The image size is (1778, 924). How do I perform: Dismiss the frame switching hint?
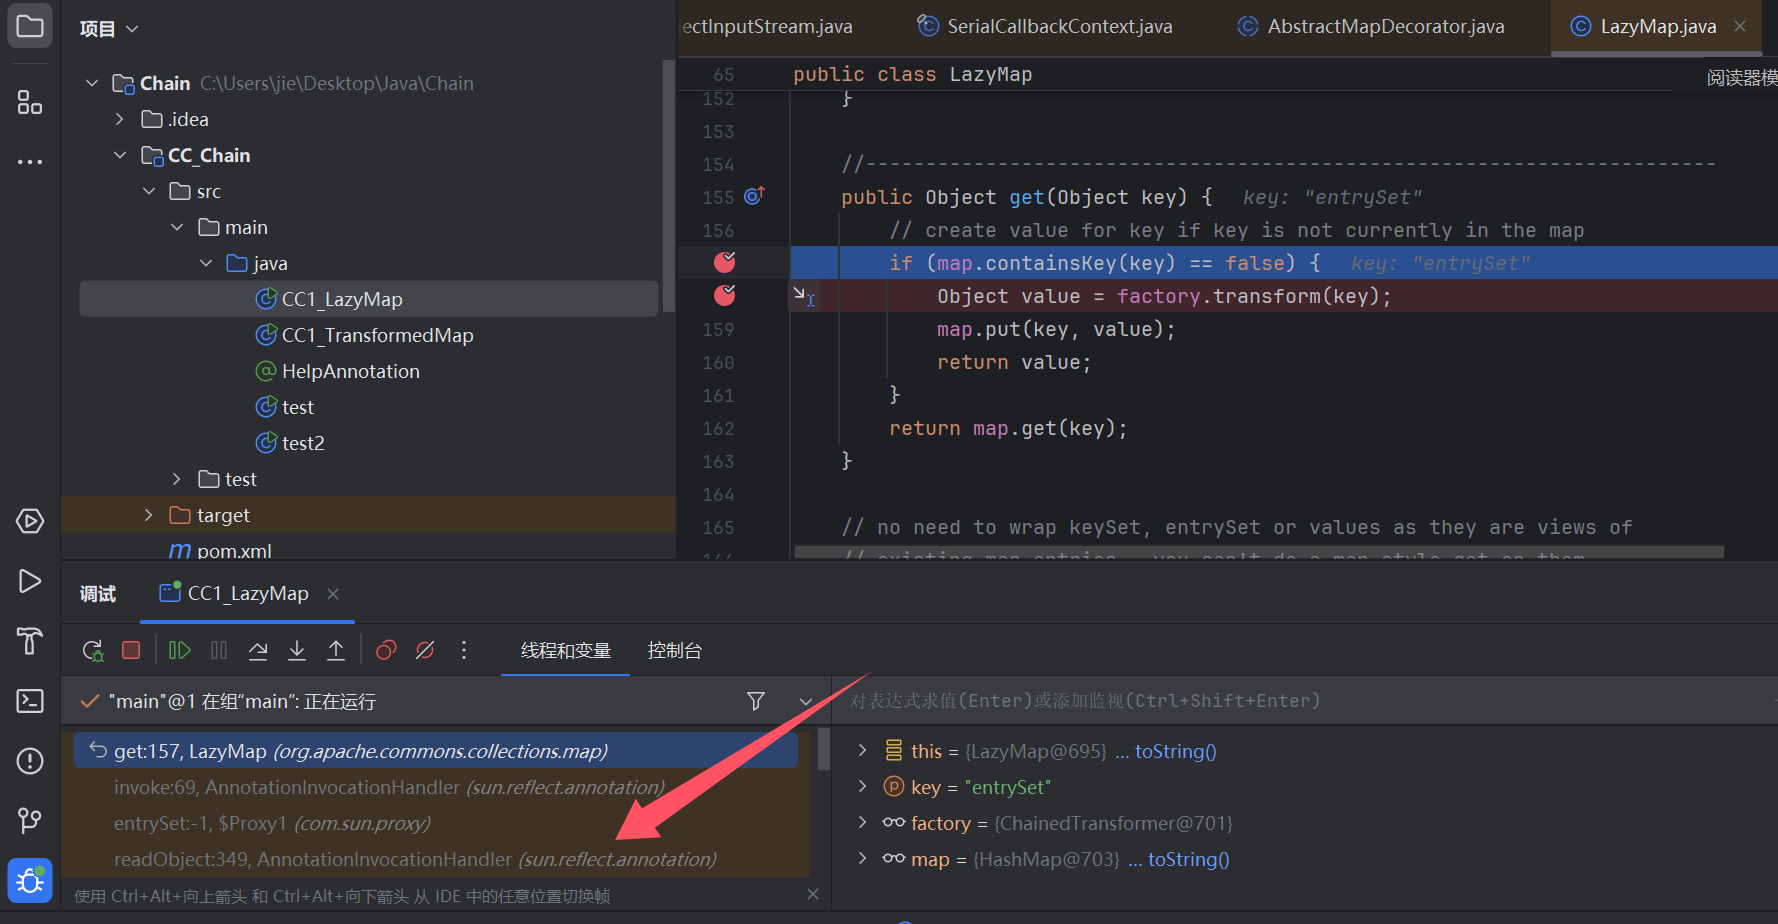[813, 894]
